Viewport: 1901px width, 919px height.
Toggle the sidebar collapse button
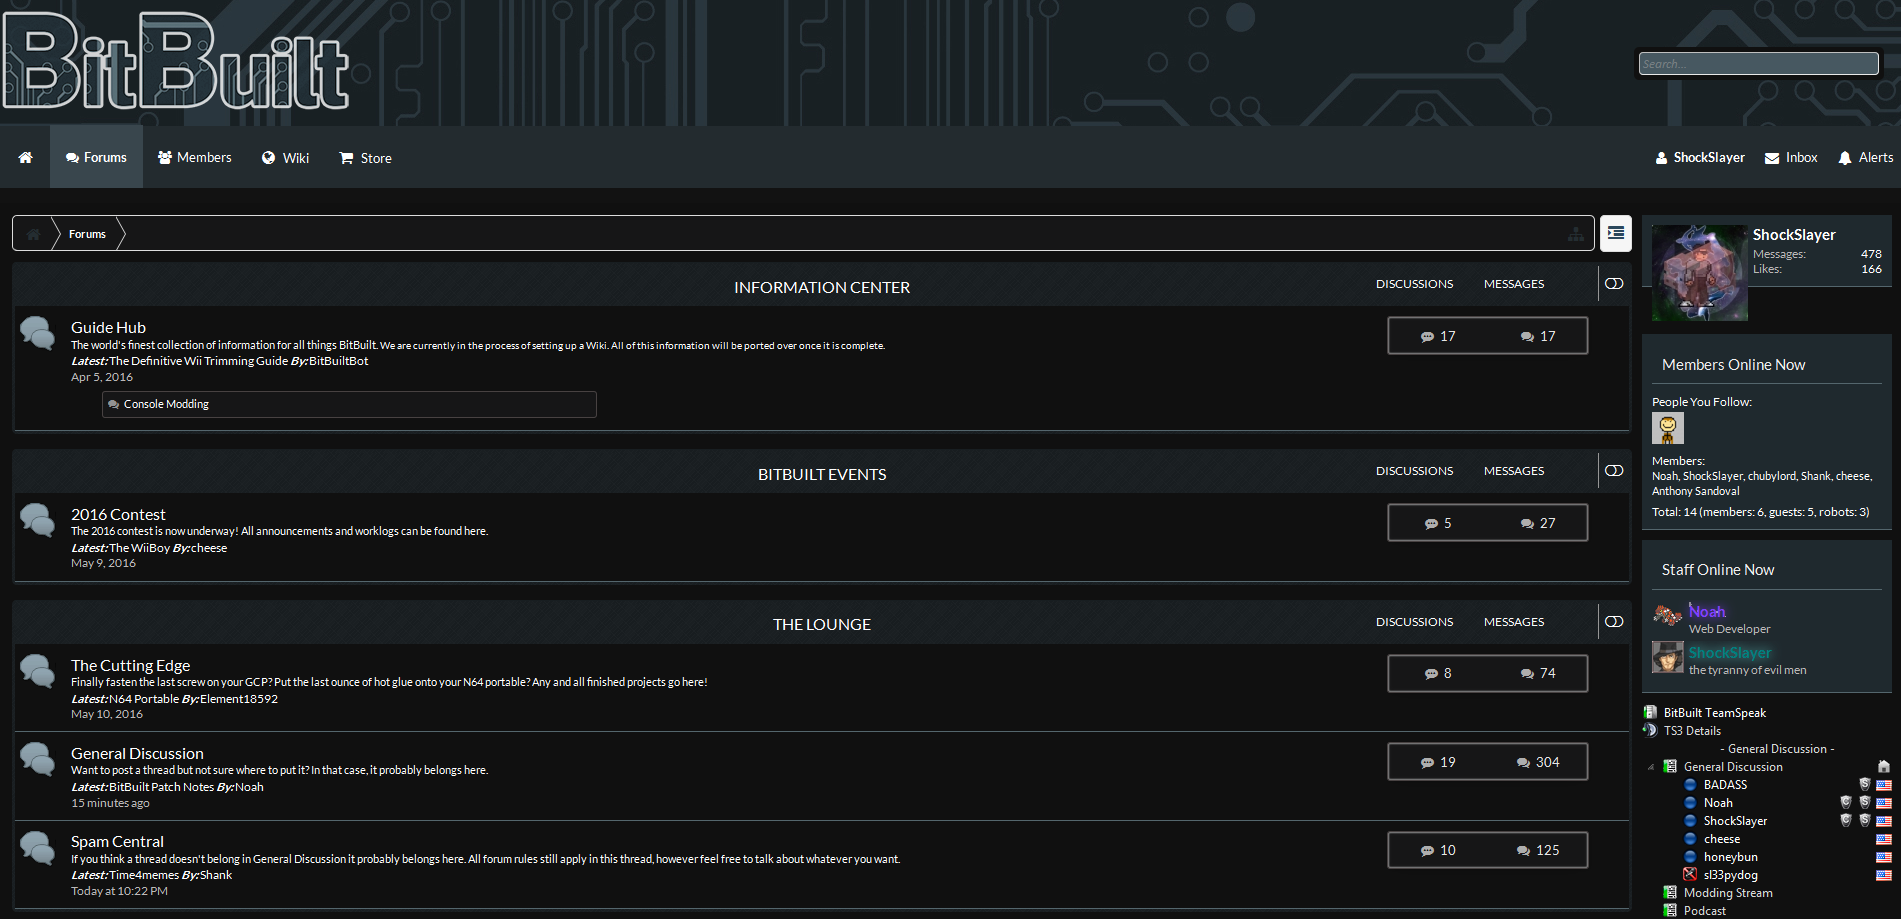(x=1616, y=233)
